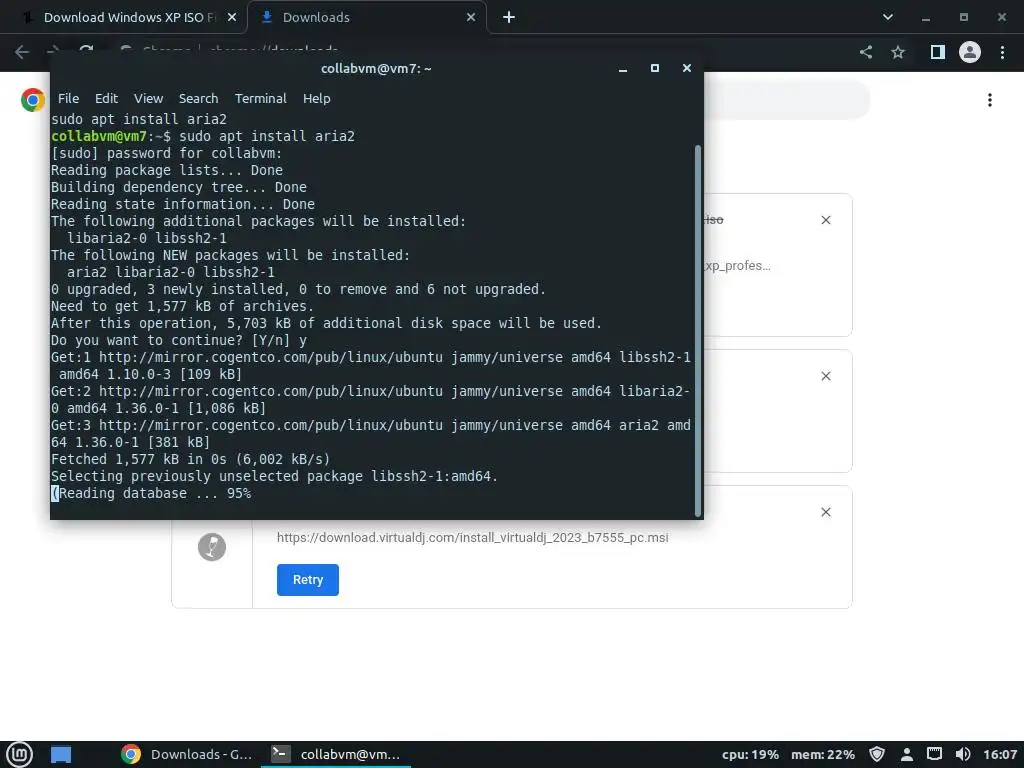
Task: Remove the second download entry from list
Action: tap(825, 376)
